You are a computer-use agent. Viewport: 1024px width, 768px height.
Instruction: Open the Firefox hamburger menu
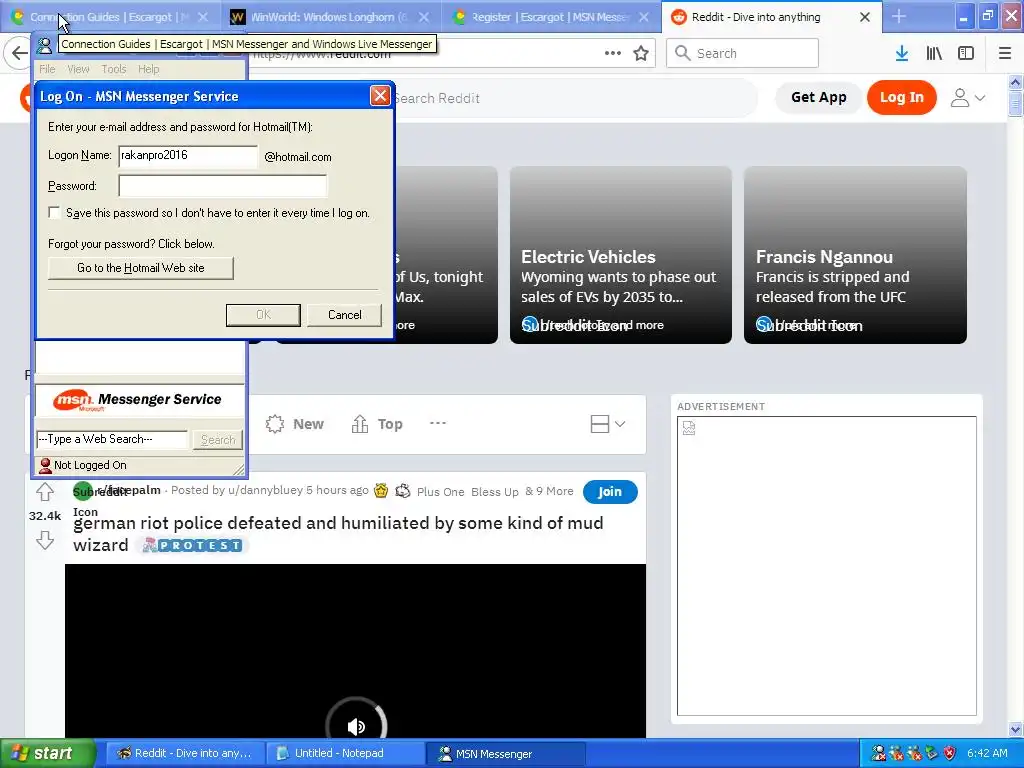[1004, 54]
